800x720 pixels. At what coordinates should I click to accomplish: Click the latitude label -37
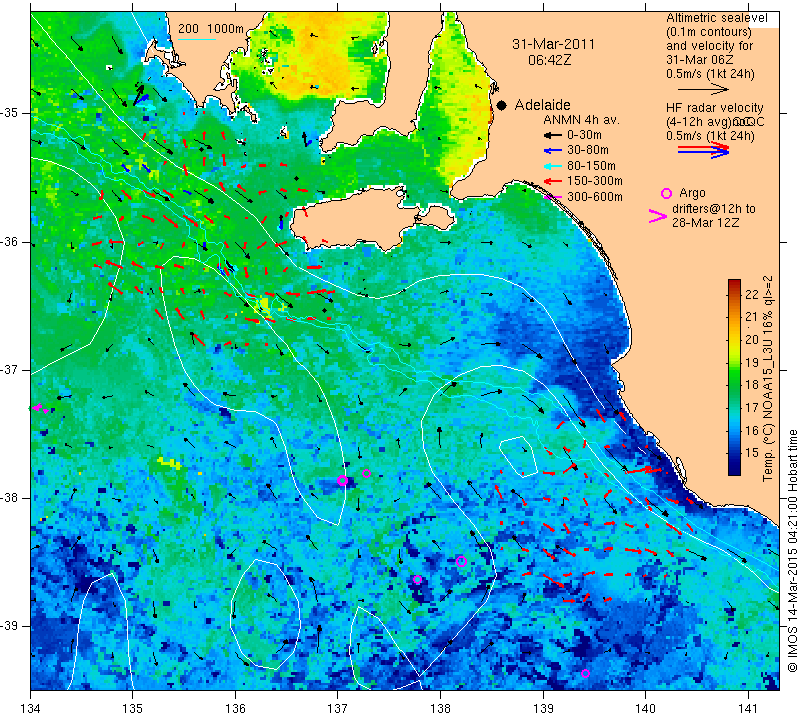tap(11, 369)
